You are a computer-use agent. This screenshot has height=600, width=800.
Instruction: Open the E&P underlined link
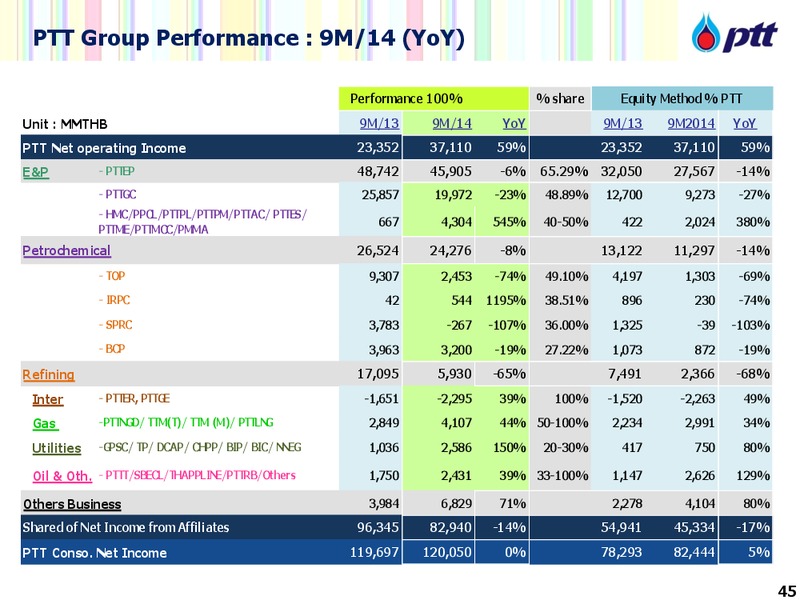pos(36,172)
